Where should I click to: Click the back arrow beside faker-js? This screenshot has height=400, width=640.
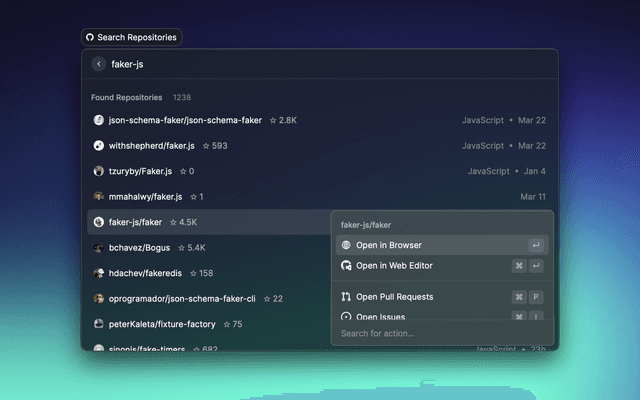98,64
